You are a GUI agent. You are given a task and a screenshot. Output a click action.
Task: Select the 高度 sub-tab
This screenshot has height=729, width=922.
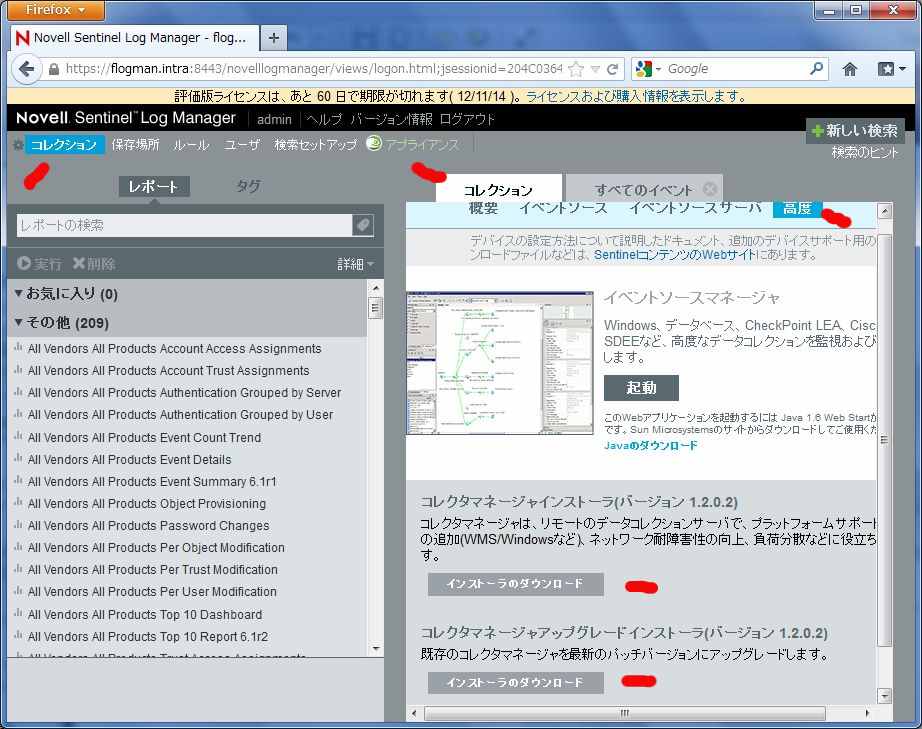click(x=797, y=208)
